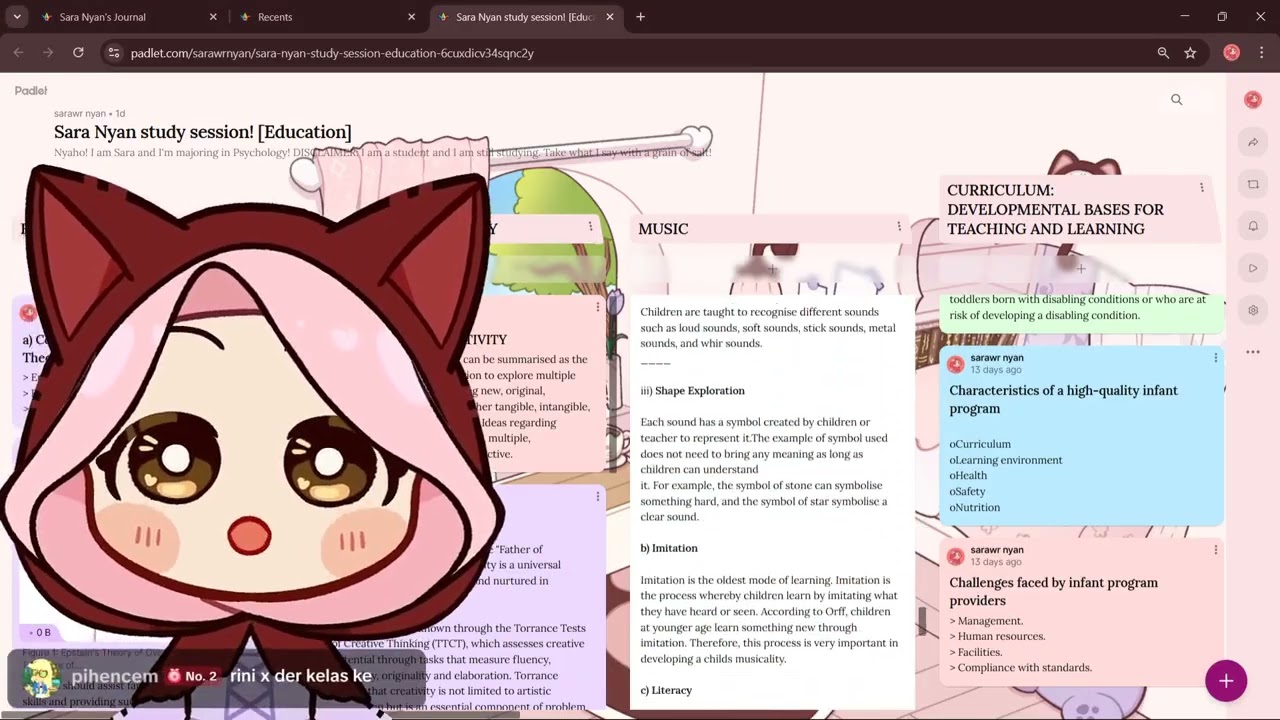Screen dimensions: 1280x720
Task: Open the browser tab search dropdown
Action: (x=17, y=17)
